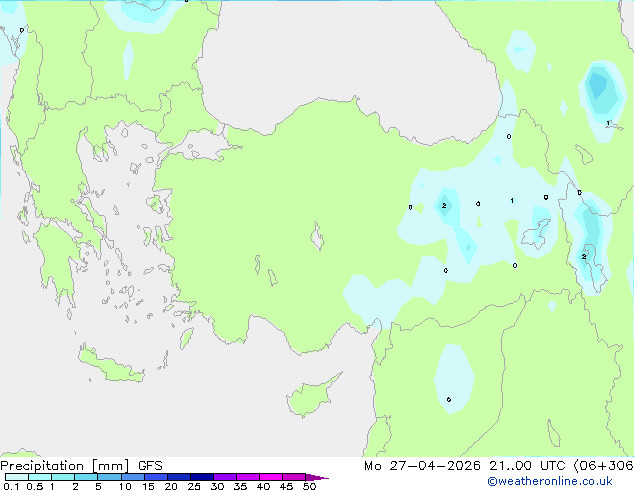Image resolution: width=634 pixels, height=490 pixels.
Task: Select the 45–50 mm legend color box
Action: click(x=294, y=477)
